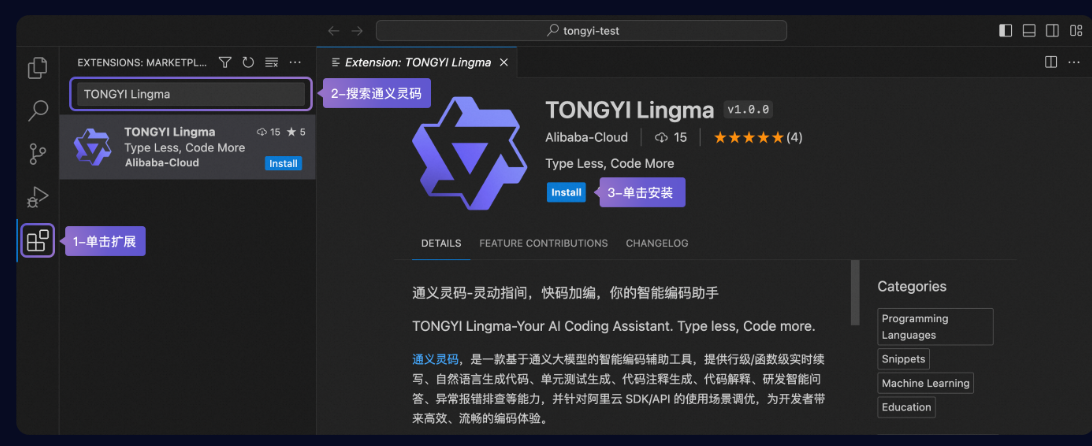Click the TONGYI Lingma title heading
Image resolution: width=1092 pixels, height=446 pixels.
point(630,110)
